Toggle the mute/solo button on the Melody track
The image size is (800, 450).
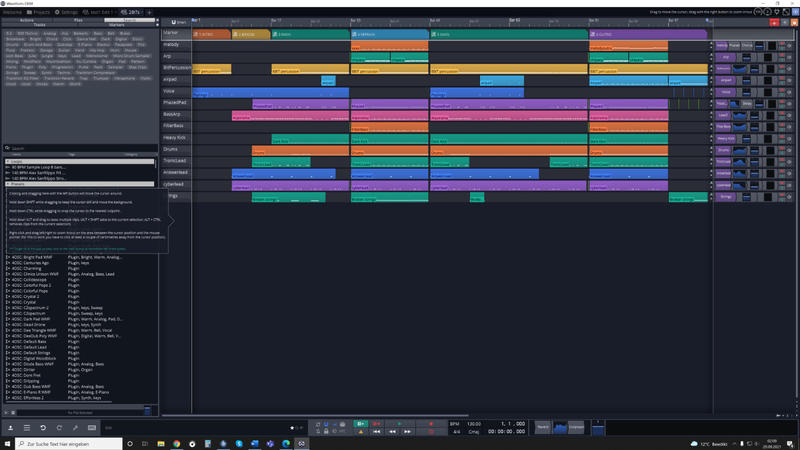782,45
